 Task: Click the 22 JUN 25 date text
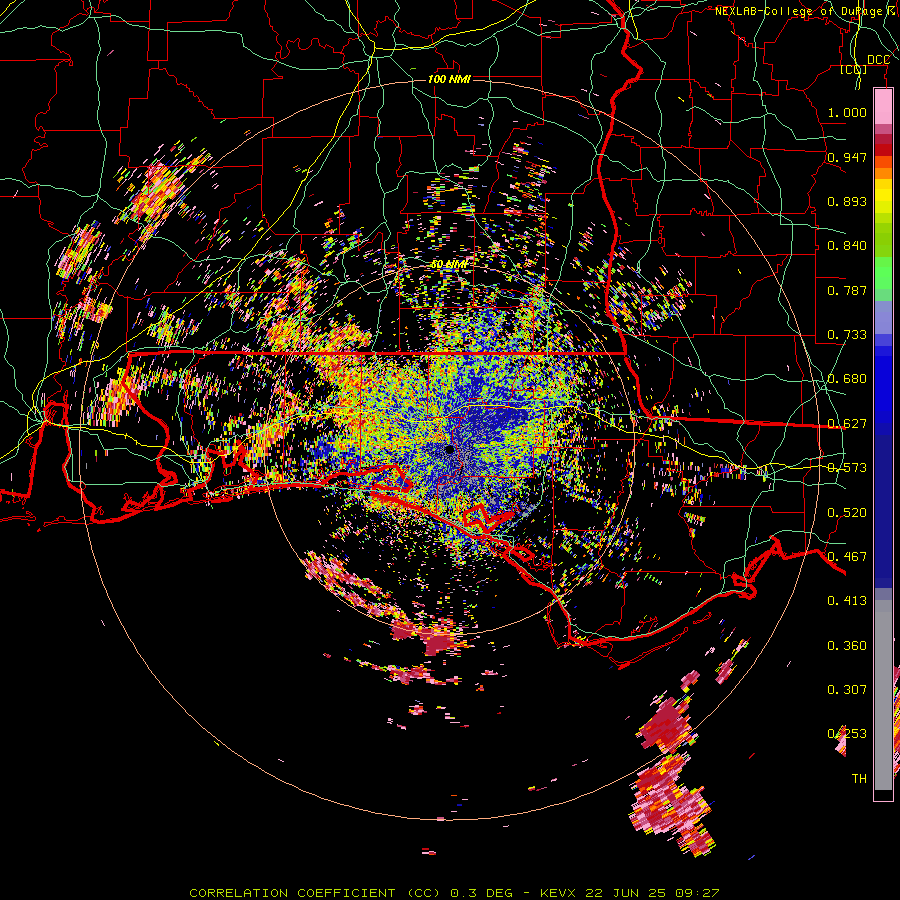click(626, 893)
